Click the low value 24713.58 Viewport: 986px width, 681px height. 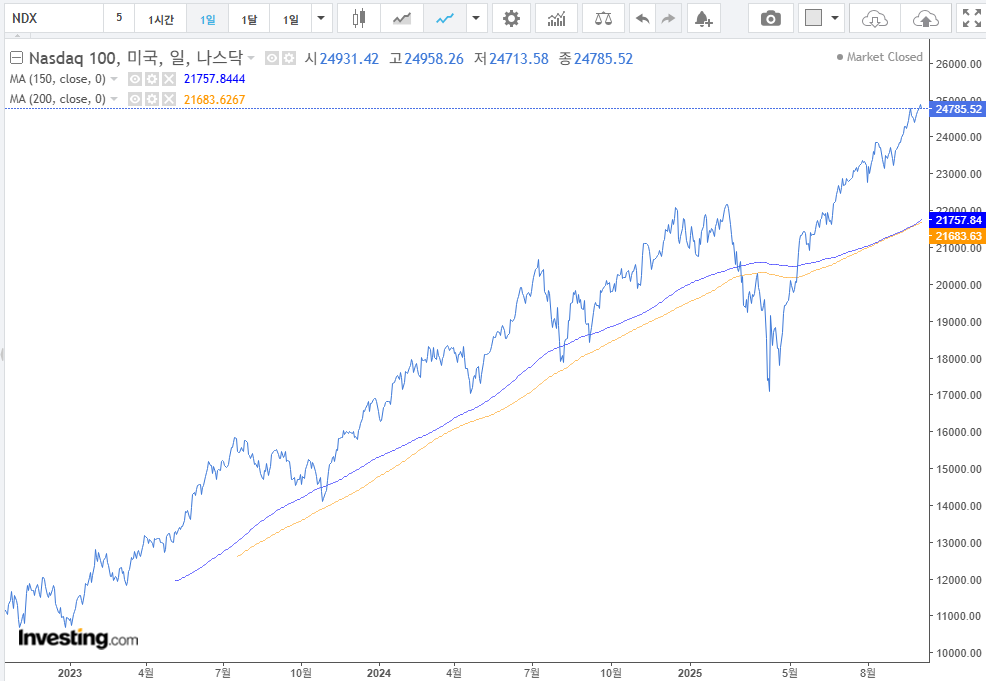coord(519,58)
